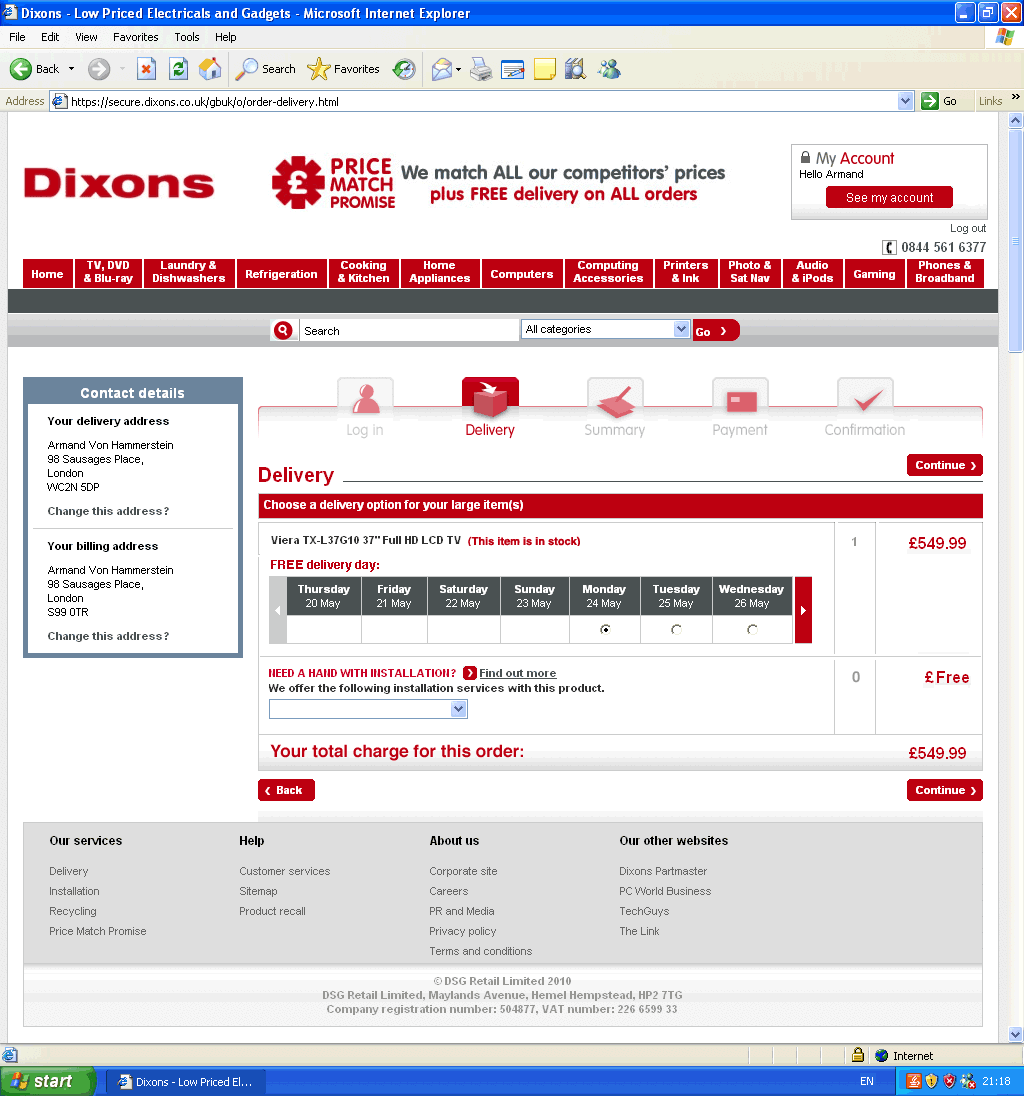Viewport: 1024px width, 1096px height.
Task: Open the IE Search toolbar button
Action: [265, 68]
